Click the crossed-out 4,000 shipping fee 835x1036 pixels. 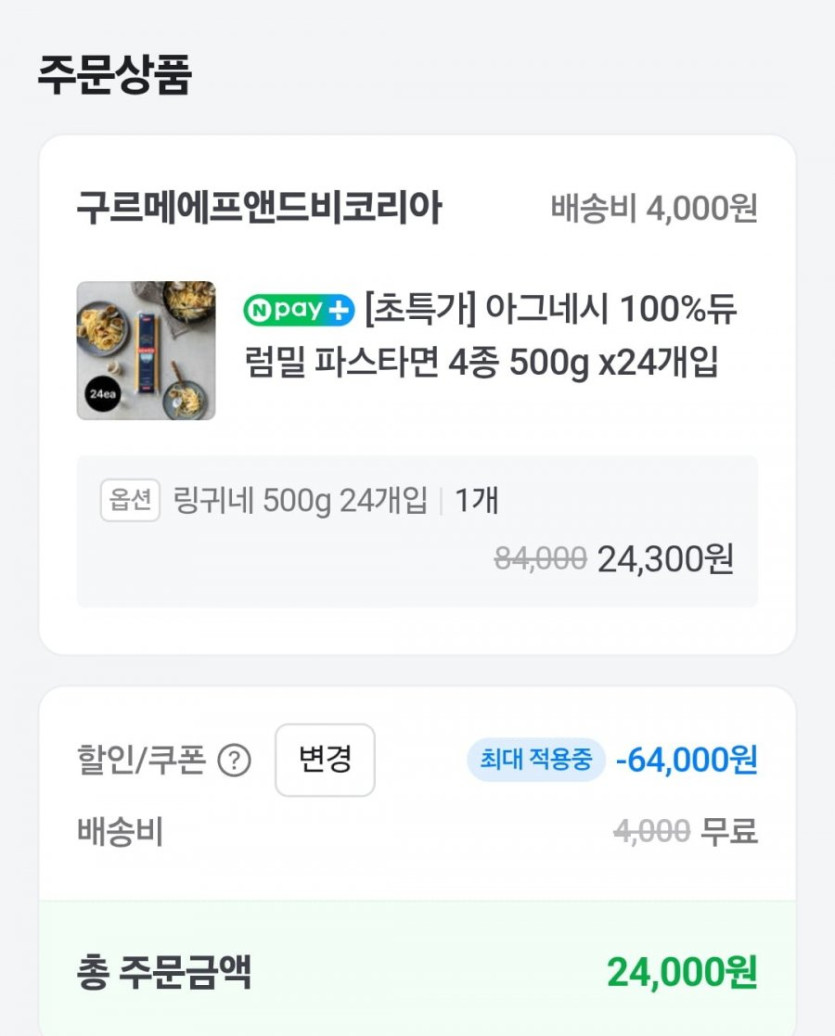pos(651,831)
